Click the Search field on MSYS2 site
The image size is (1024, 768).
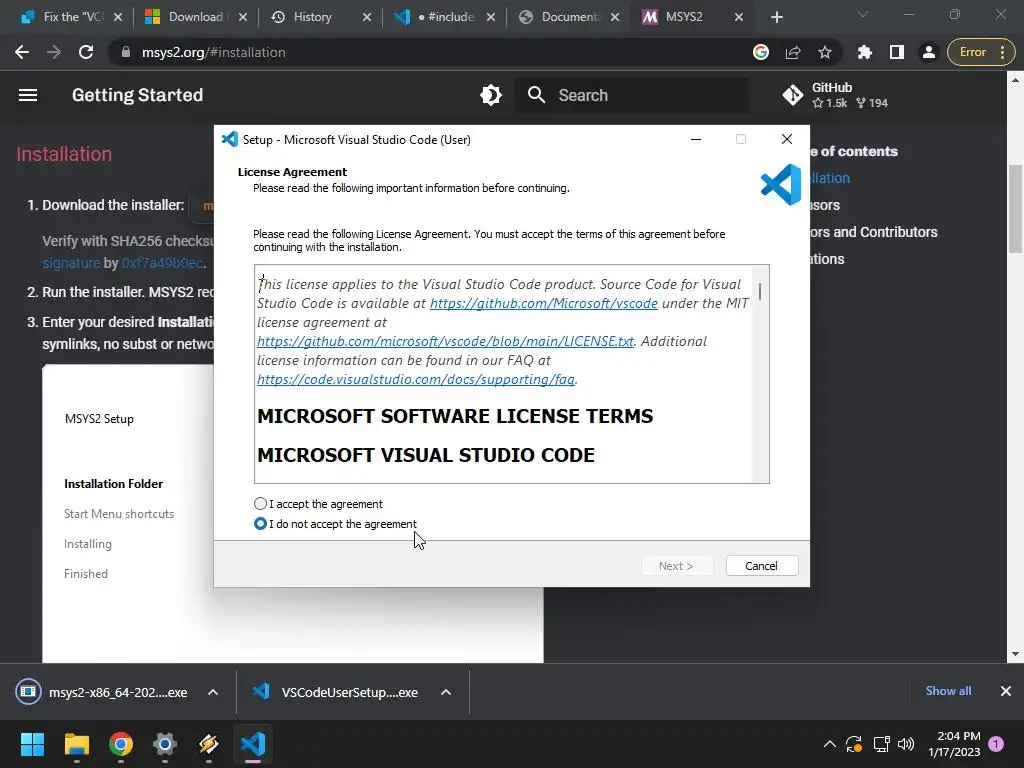click(632, 95)
